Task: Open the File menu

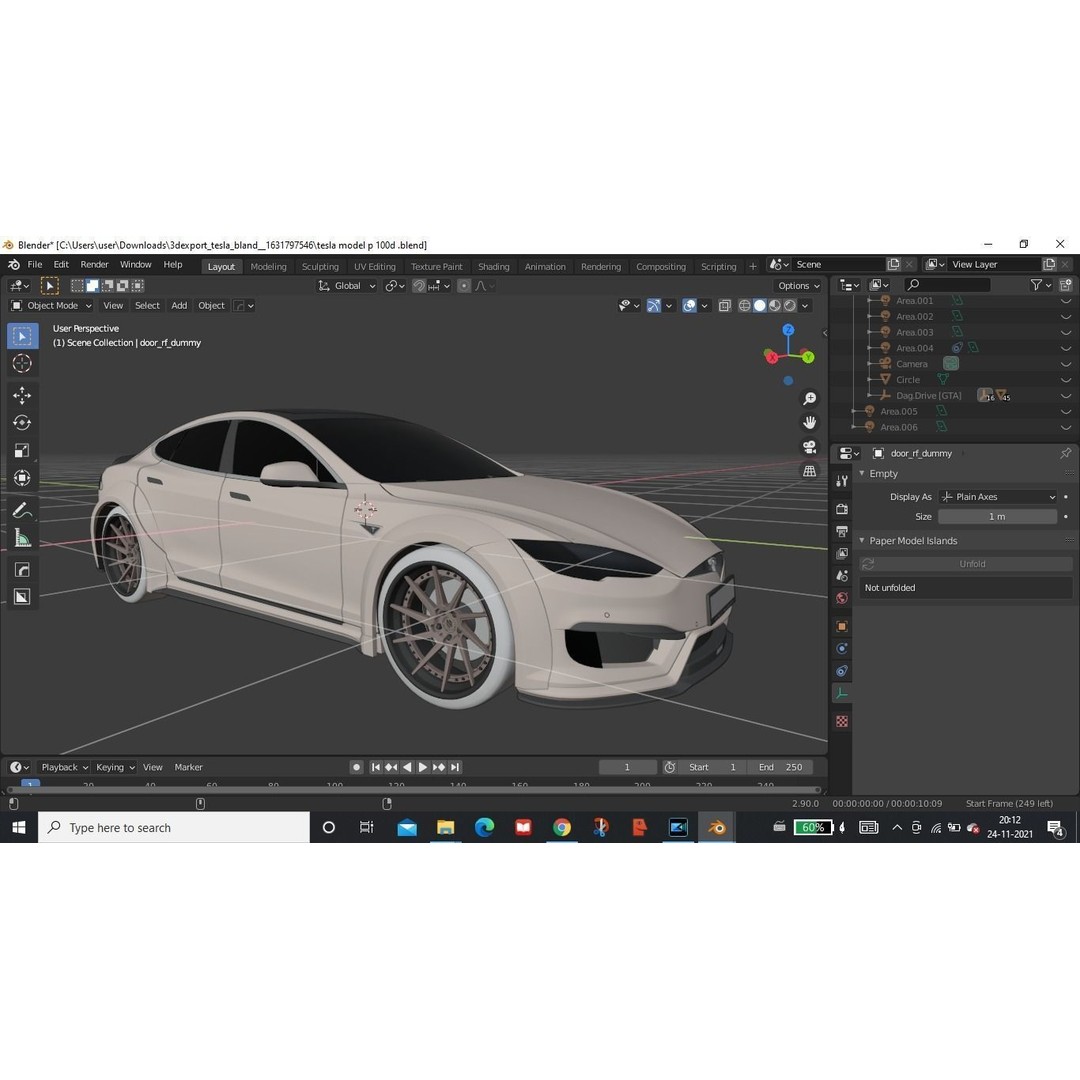Action: point(34,264)
